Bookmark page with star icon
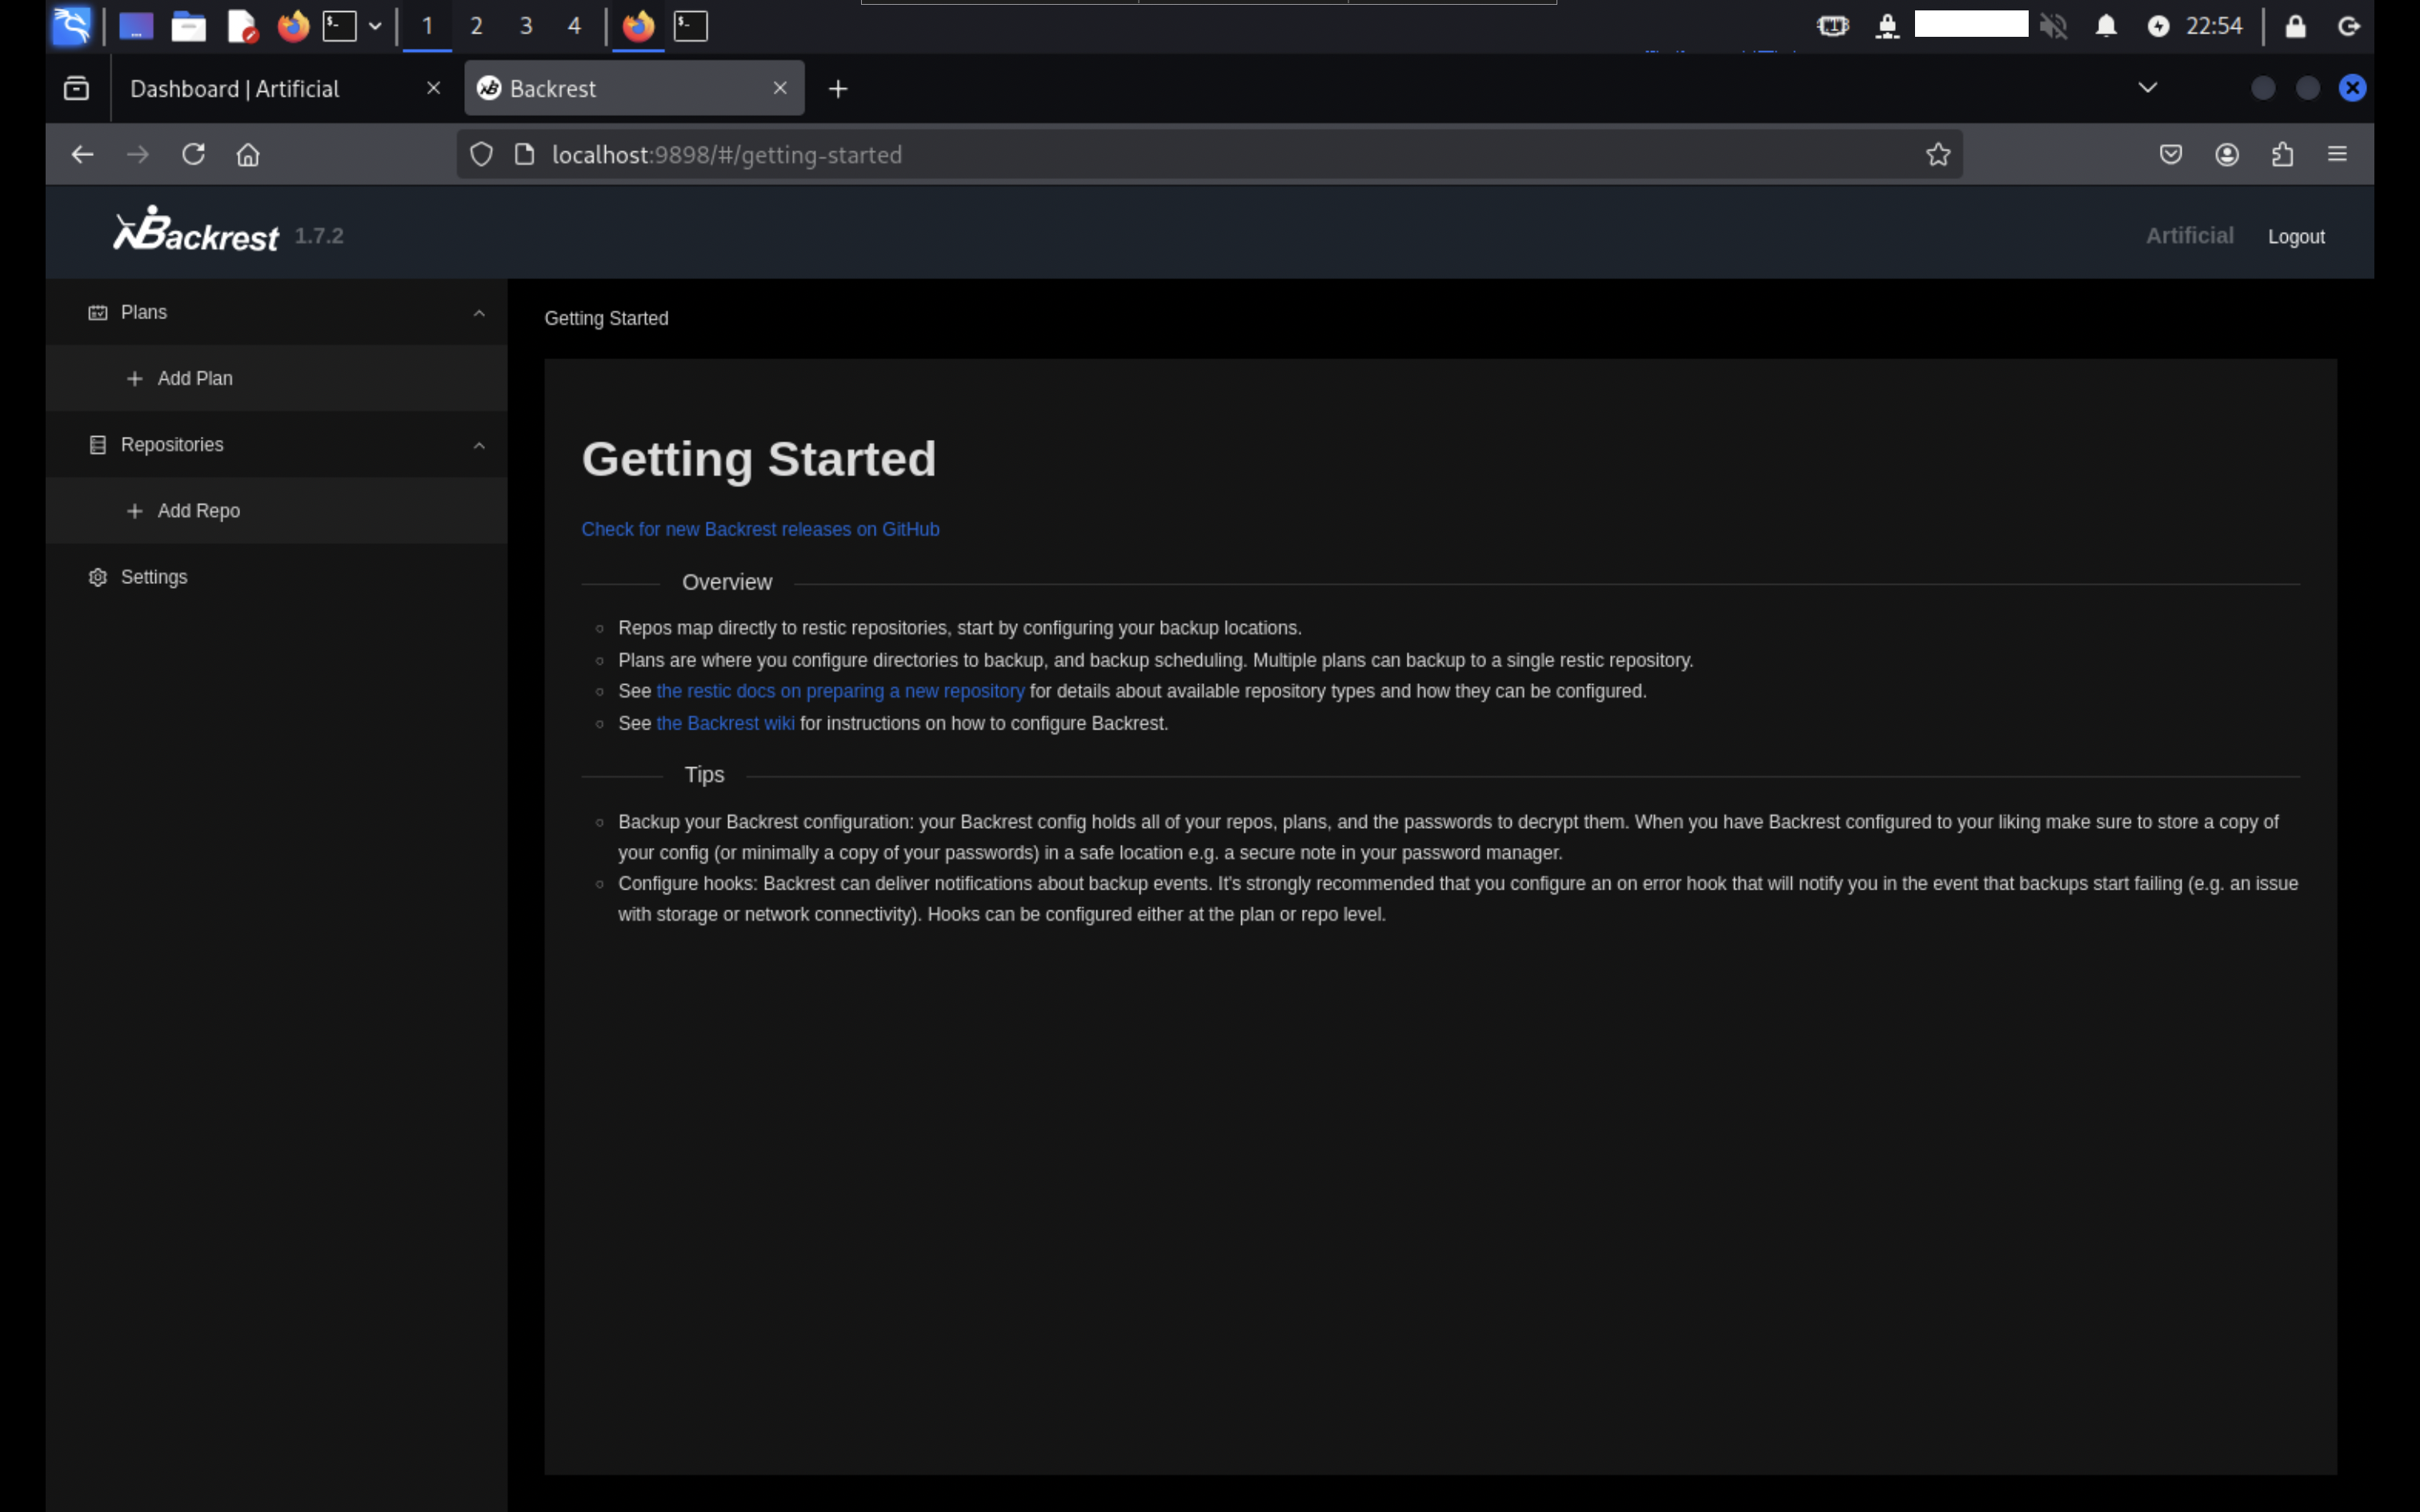 pos(1938,154)
